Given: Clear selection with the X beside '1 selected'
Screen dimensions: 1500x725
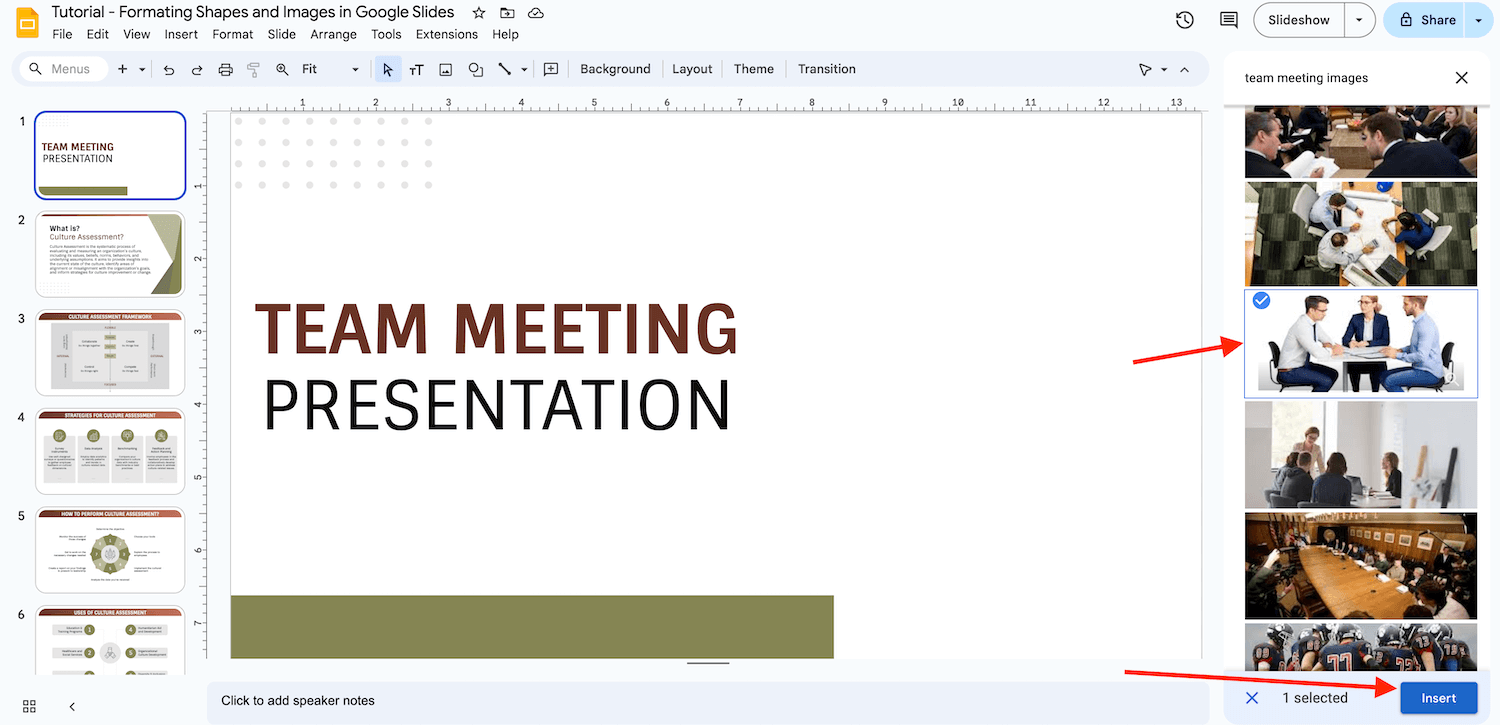Looking at the screenshot, I should 1252,698.
